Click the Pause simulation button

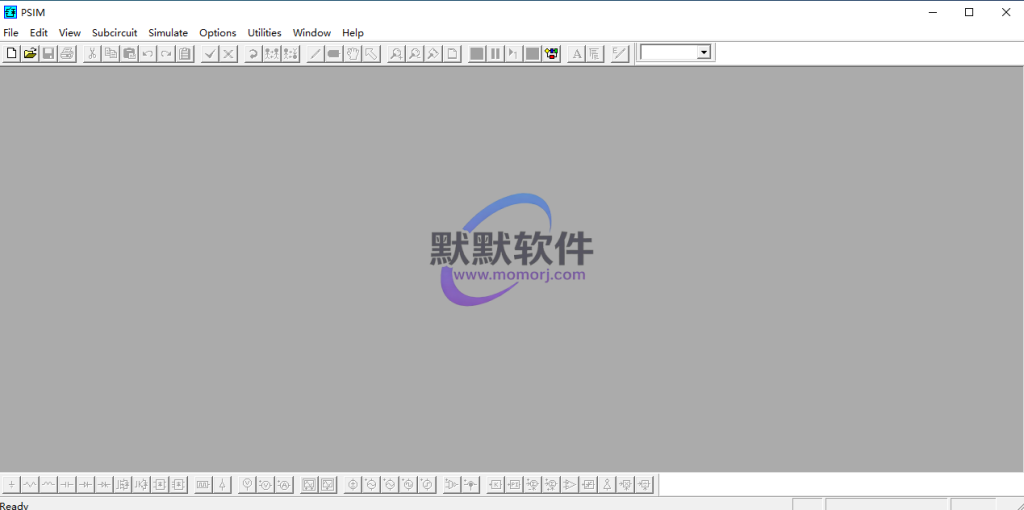(496, 54)
